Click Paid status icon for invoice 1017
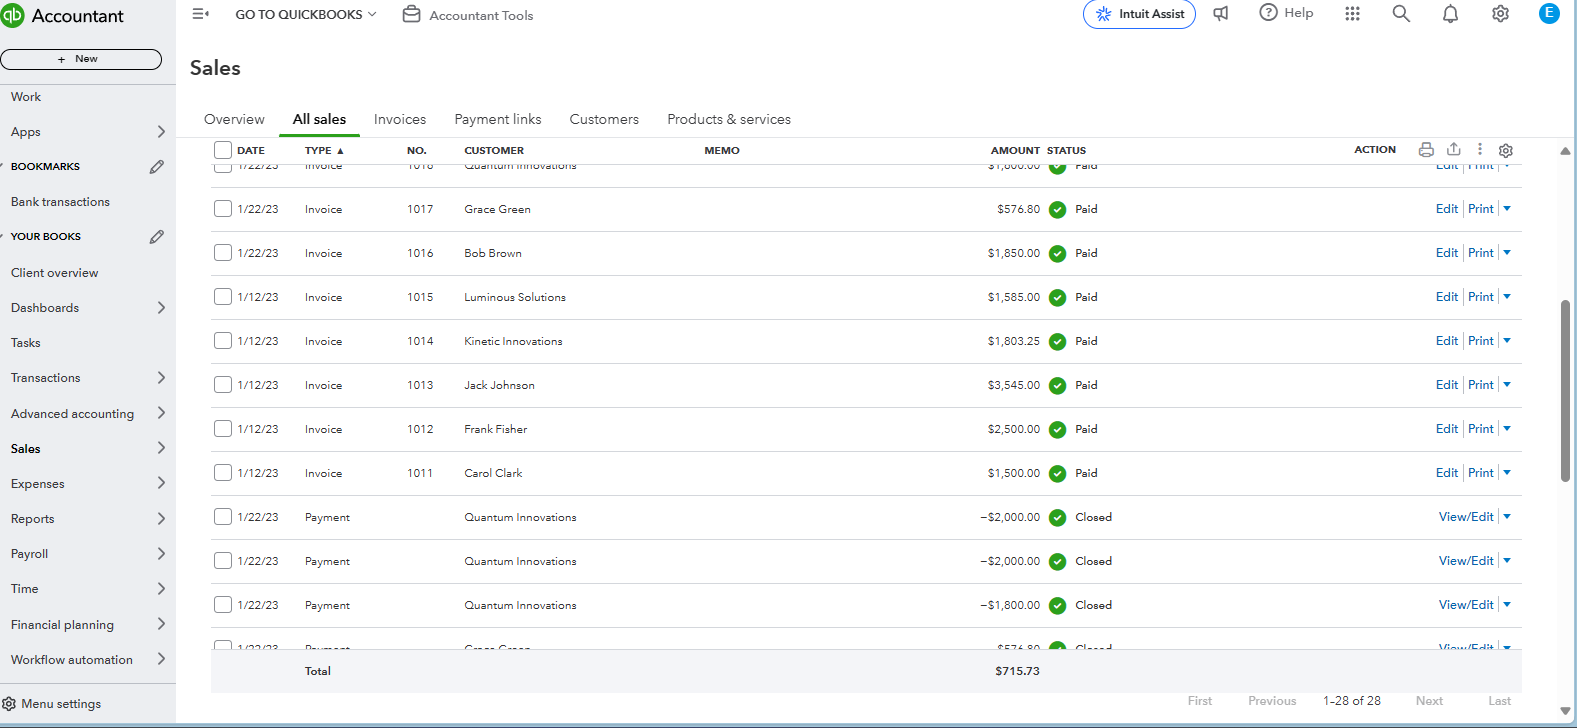 [x=1057, y=210]
